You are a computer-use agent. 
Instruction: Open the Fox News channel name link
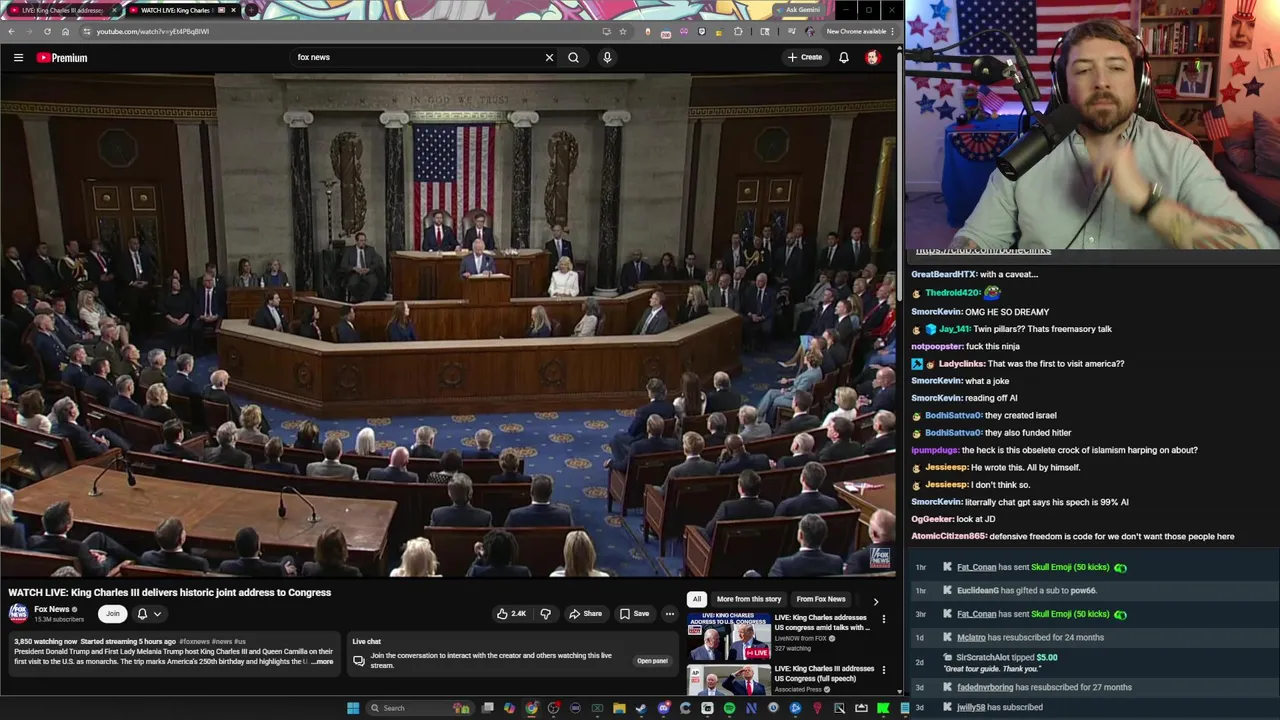pos(51,609)
